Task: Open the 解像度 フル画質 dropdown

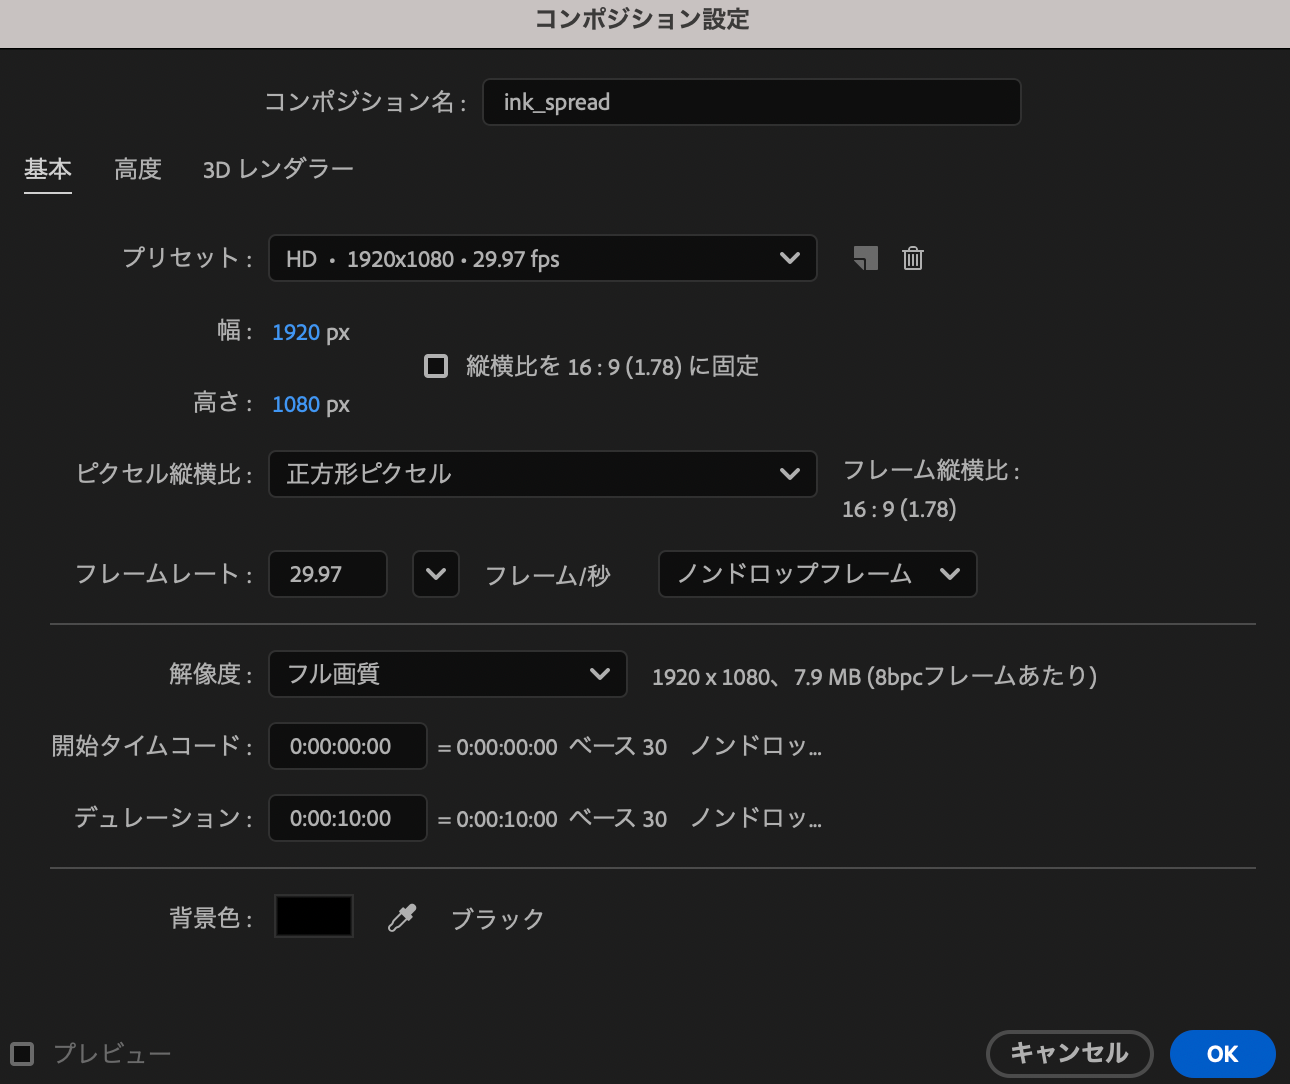Action: (x=447, y=674)
